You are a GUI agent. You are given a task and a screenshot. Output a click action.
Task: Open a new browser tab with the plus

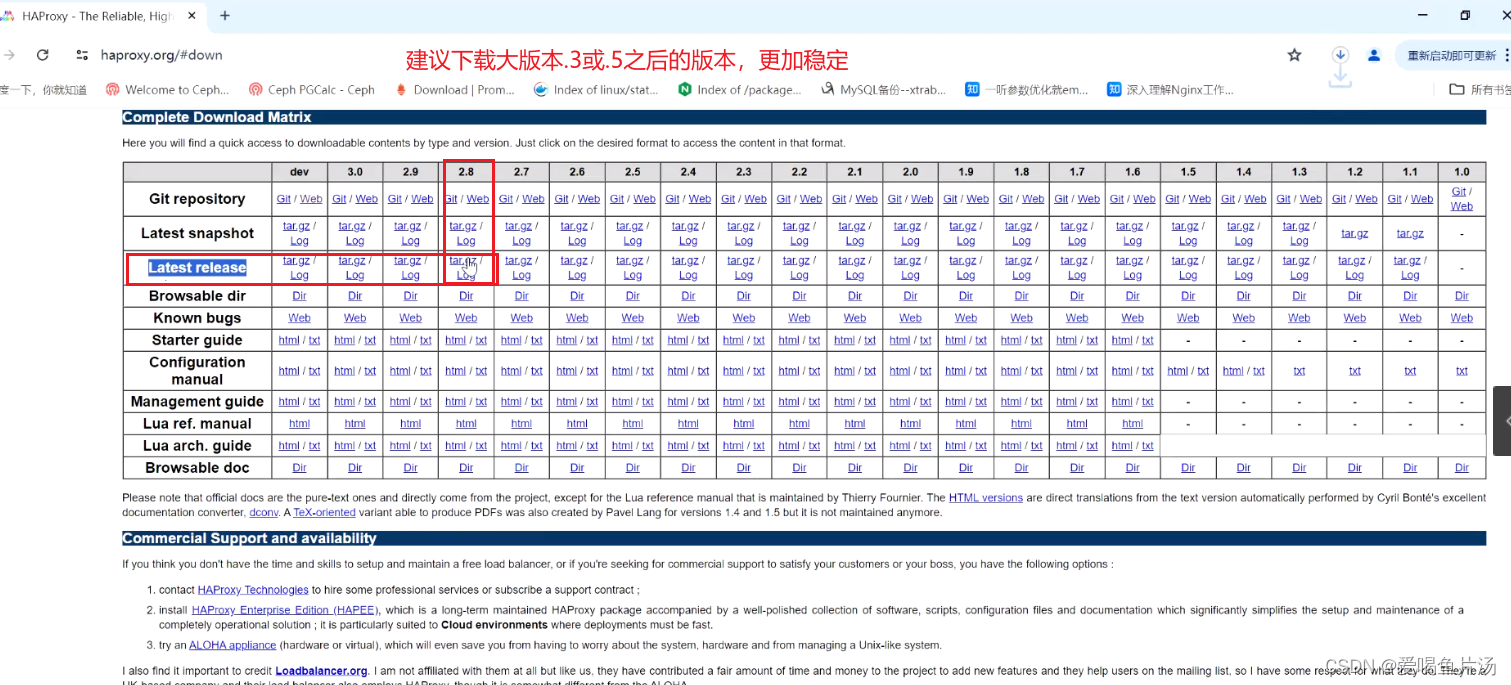coord(222,16)
